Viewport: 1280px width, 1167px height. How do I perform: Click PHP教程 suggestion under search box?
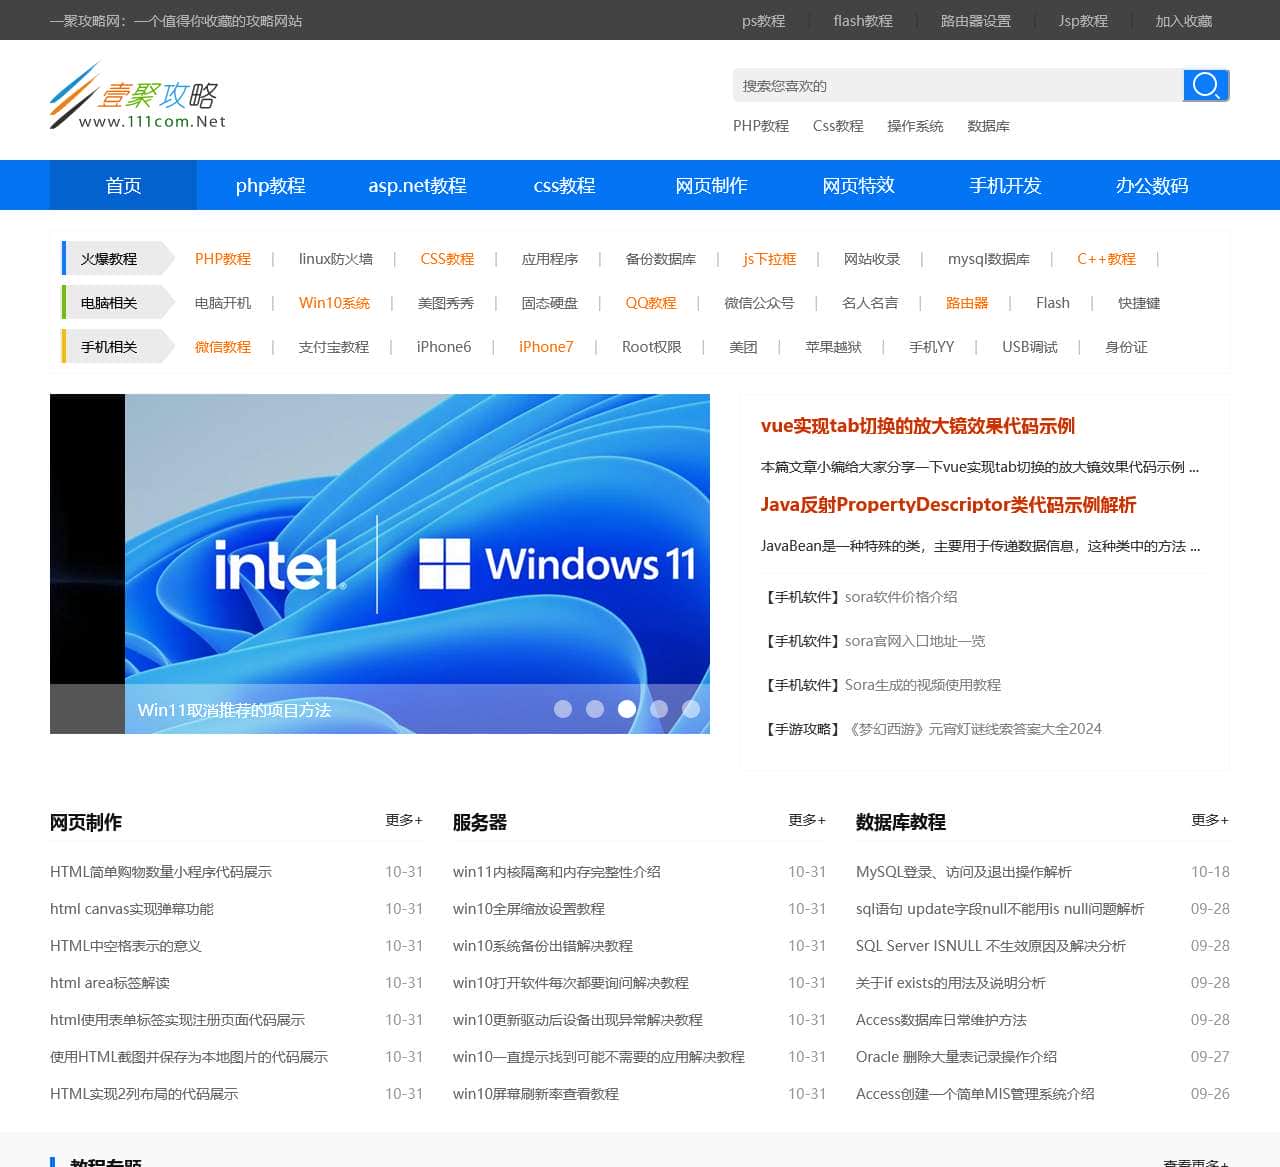point(761,126)
